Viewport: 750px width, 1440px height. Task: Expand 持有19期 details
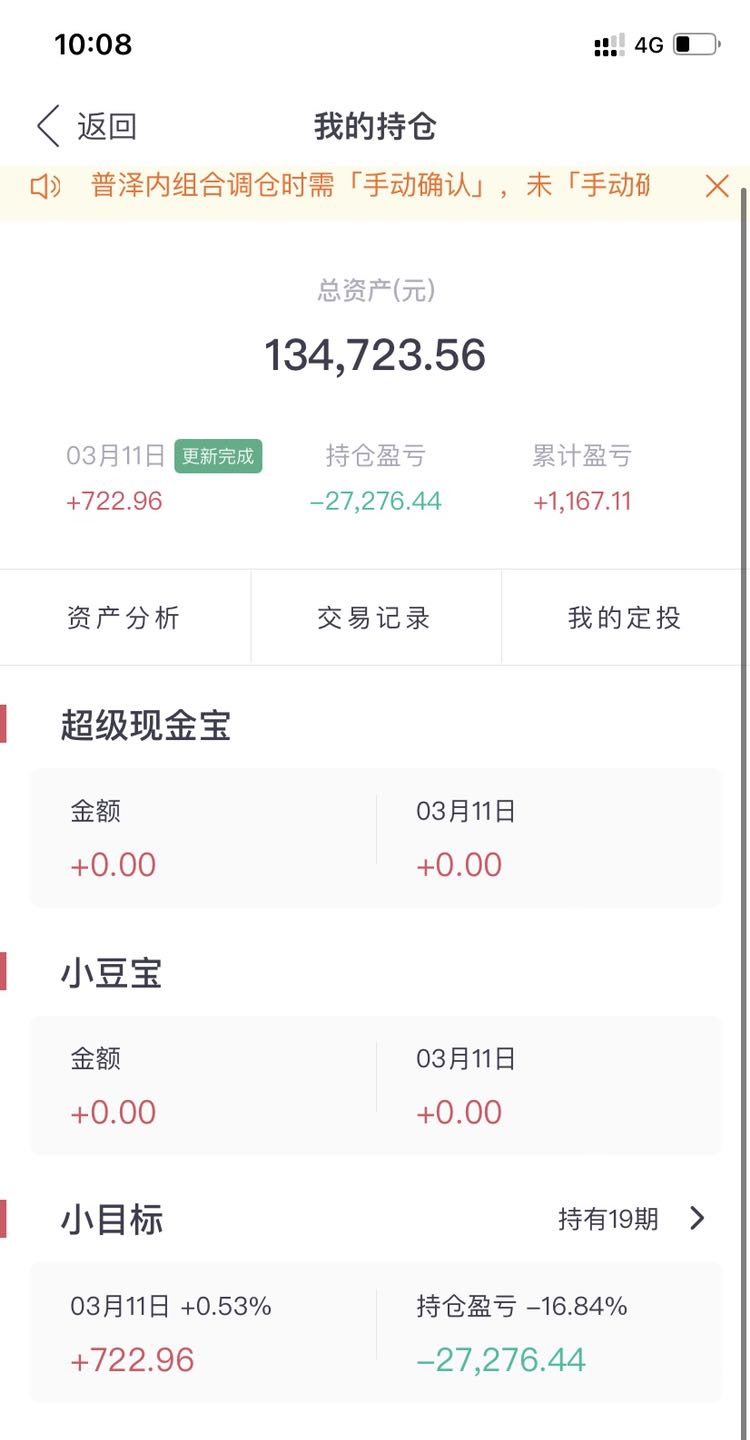(x=608, y=1219)
